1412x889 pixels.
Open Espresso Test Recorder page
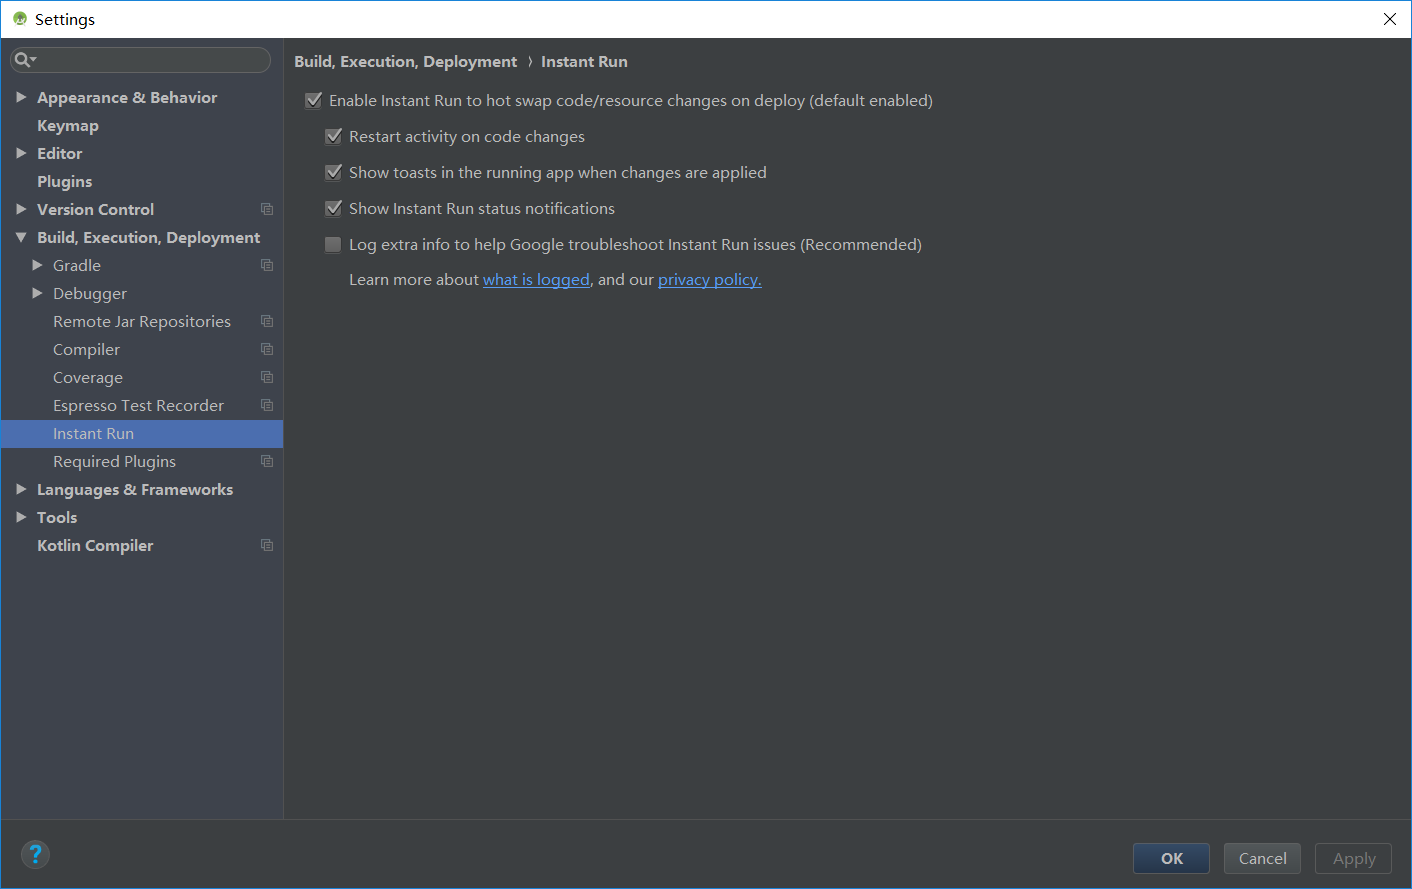(x=138, y=405)
